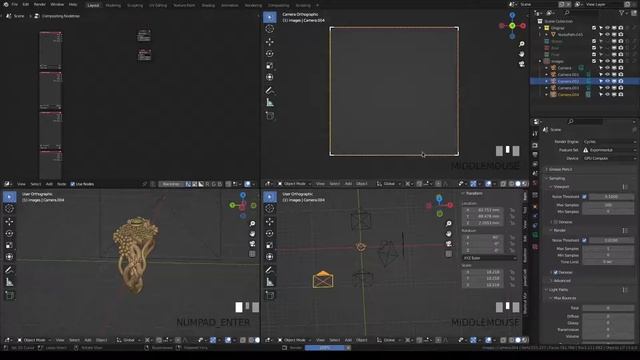Click zoom icon in bottom-right viewport
Viewport: 640px width, 360px height.
[449, 224]
